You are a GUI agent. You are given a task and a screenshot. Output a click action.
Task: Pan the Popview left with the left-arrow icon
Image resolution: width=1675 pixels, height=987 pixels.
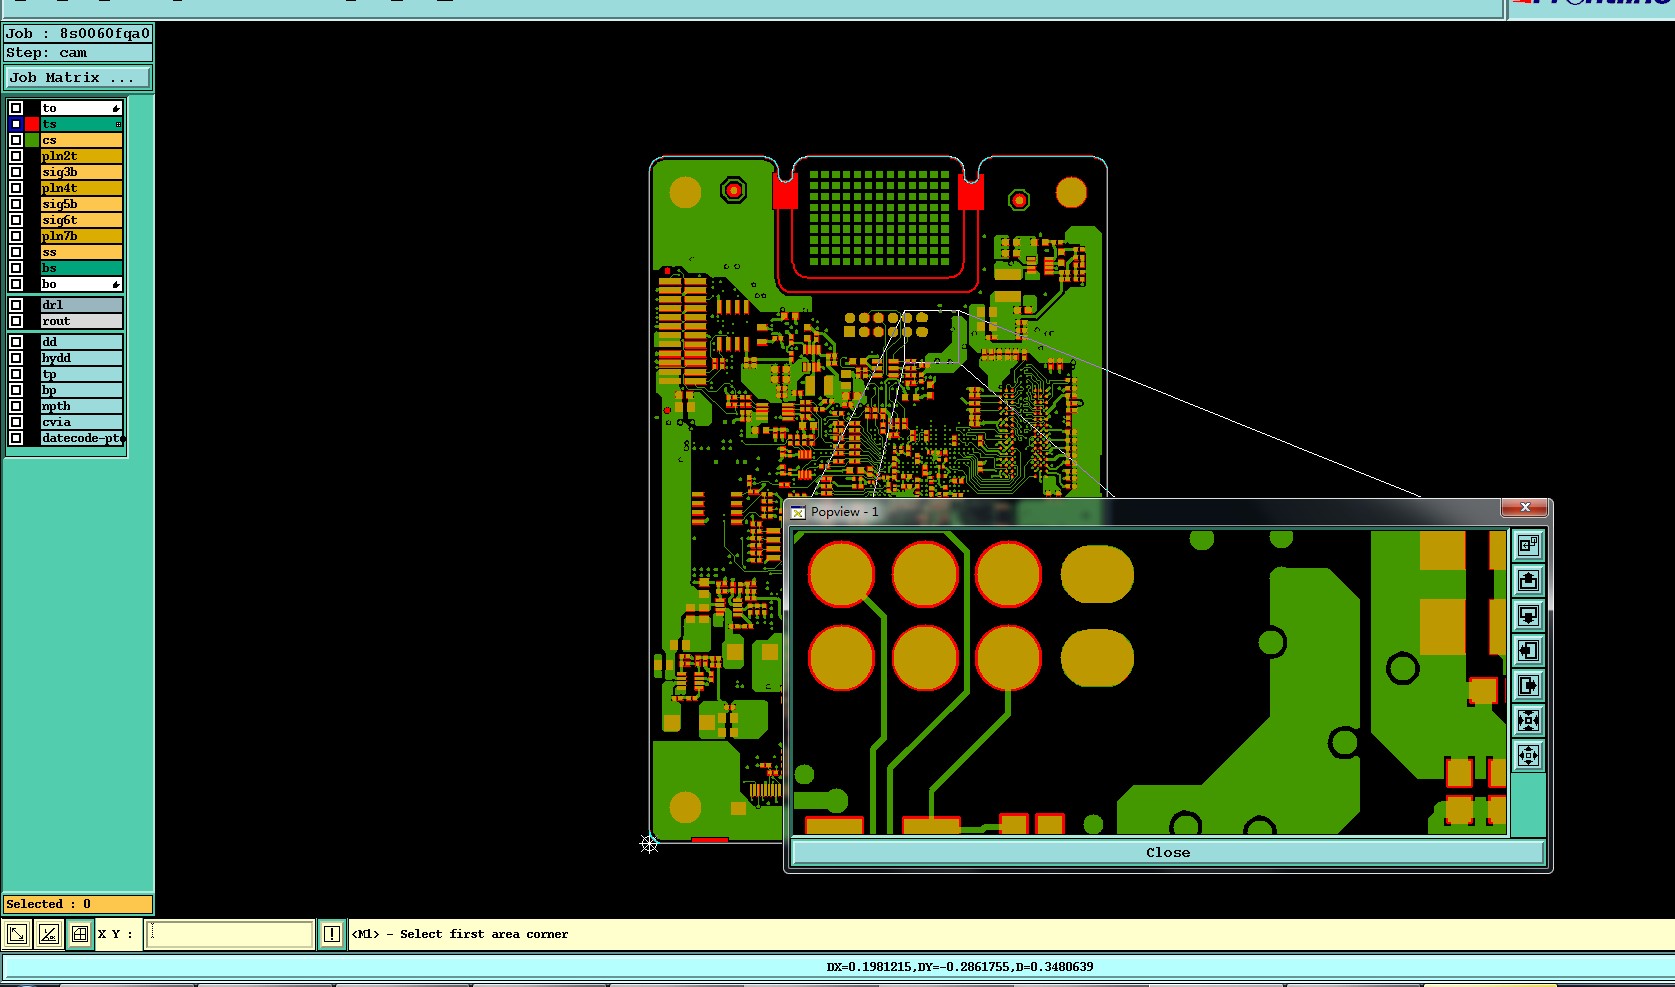(x=1528, y=650)
